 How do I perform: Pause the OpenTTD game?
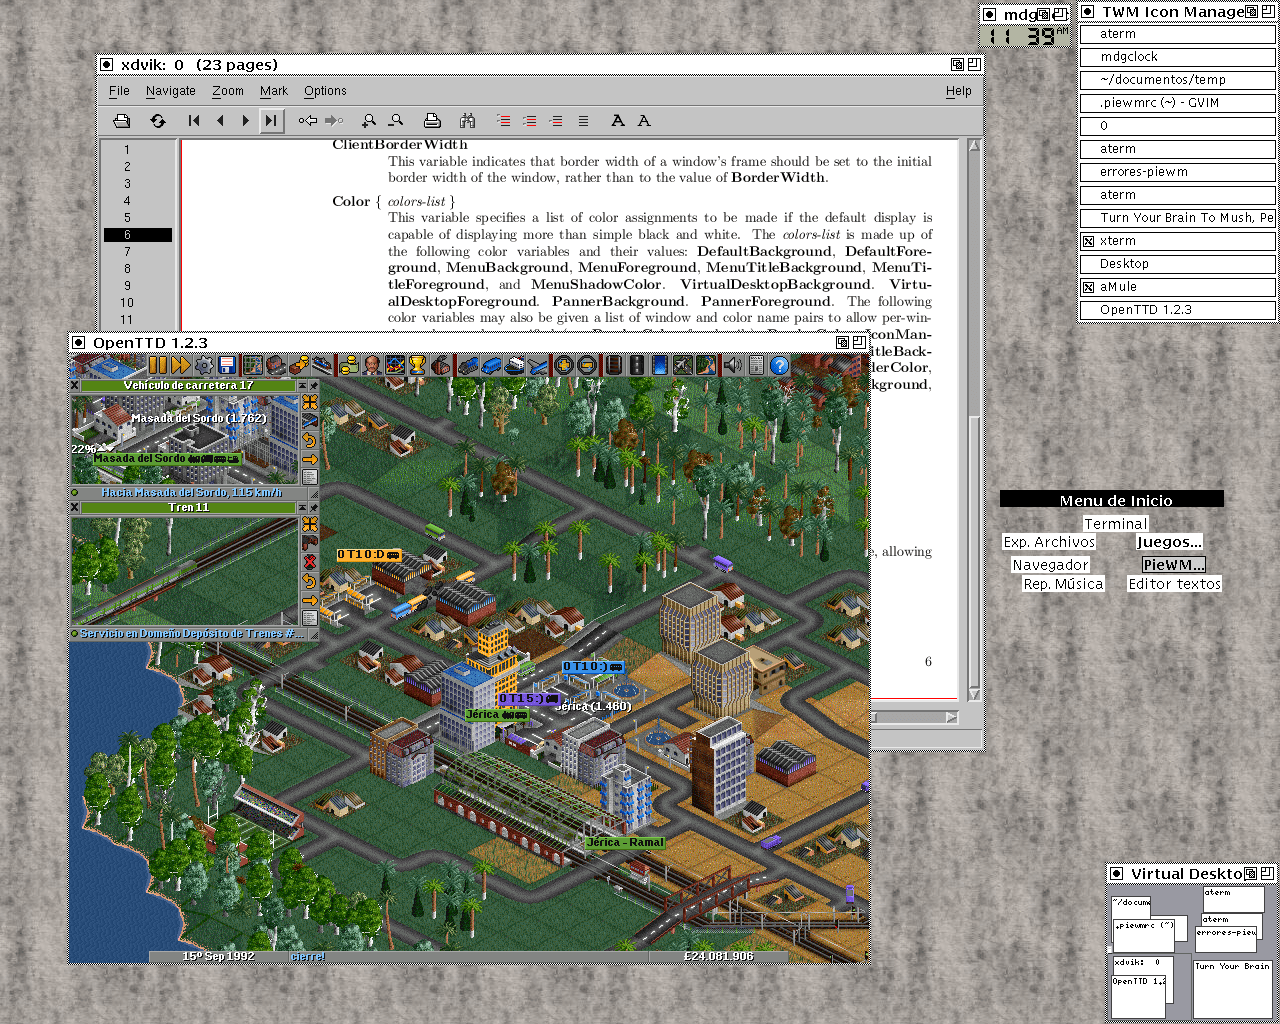pyautogui.click(x=158, y=366)
